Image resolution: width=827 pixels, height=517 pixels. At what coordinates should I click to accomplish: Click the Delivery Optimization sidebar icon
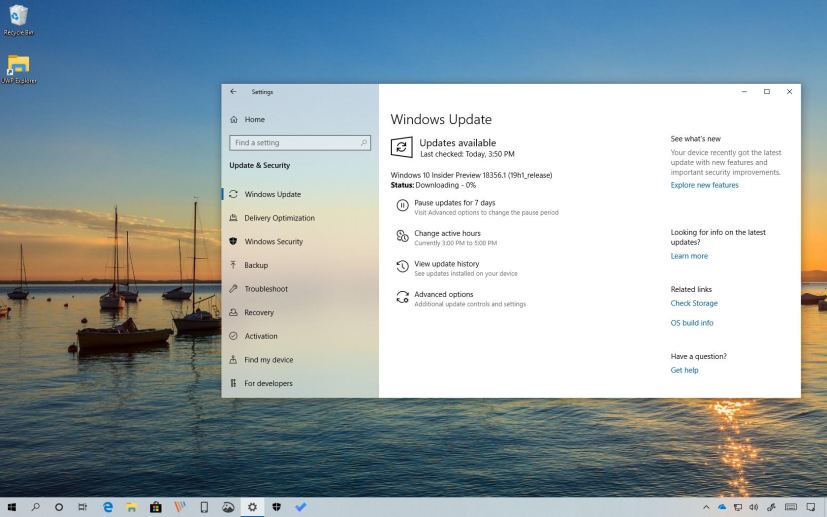[x=233, y=217]
